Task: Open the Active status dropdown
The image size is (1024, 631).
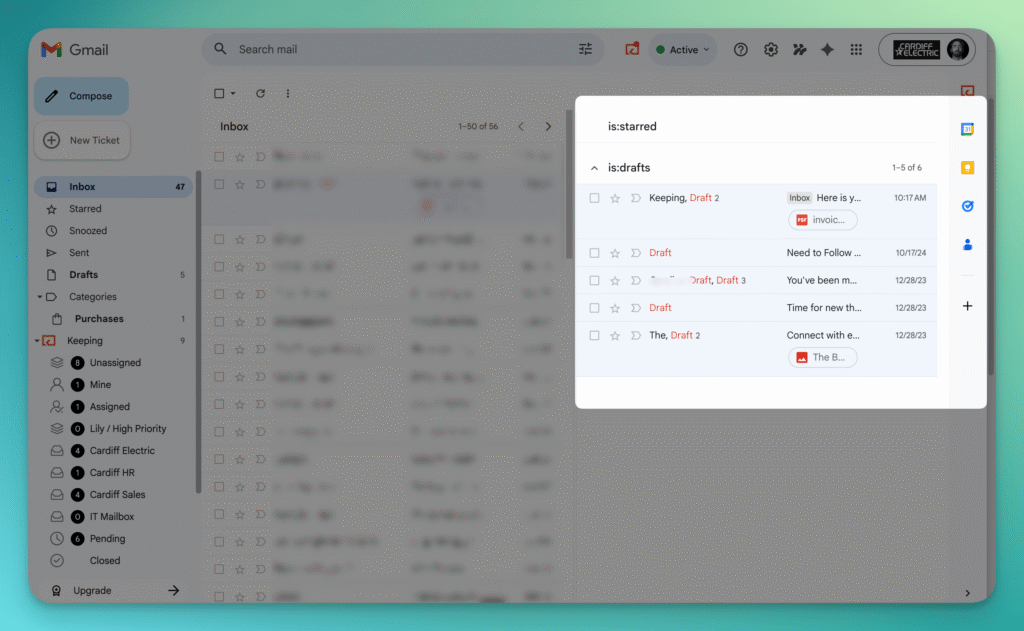Action: click(682, 50)
